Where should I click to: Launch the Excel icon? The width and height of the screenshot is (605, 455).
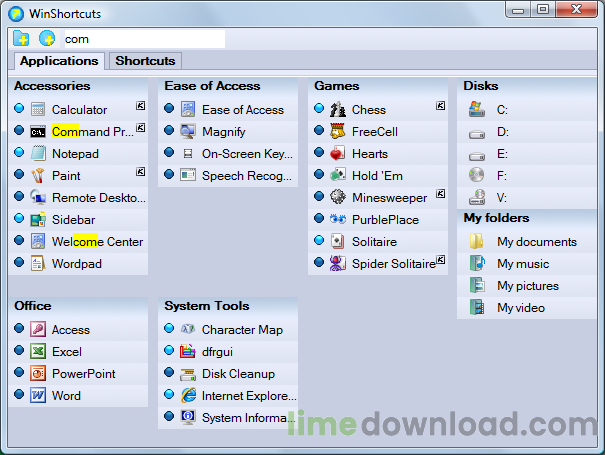coord(38,352)
